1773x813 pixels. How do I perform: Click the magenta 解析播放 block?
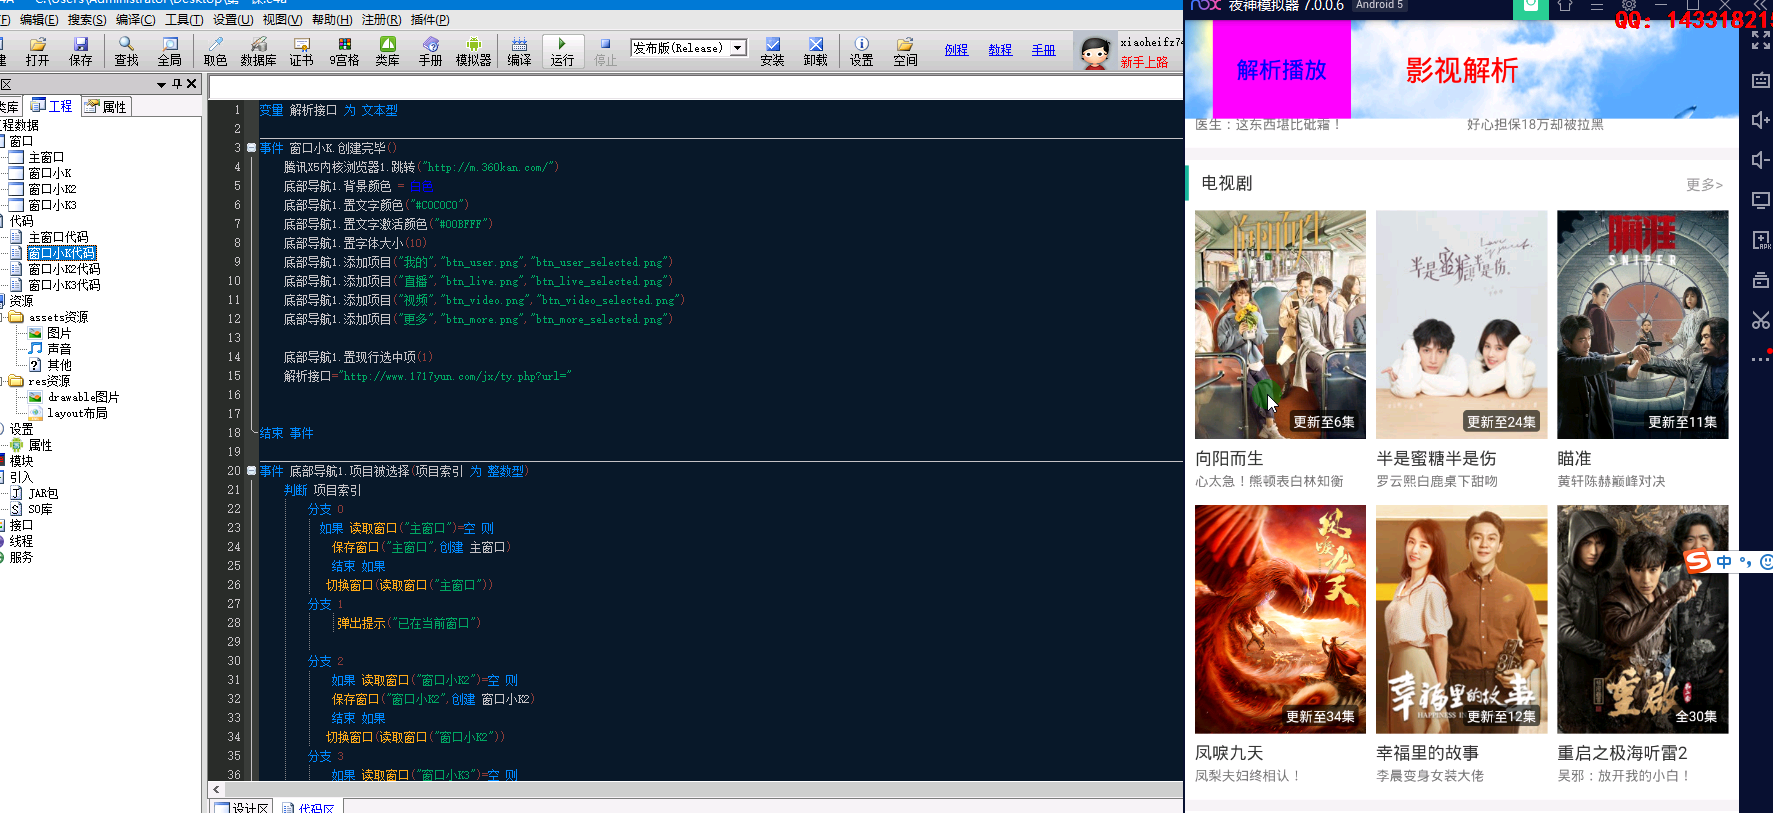click(1281, 70)
